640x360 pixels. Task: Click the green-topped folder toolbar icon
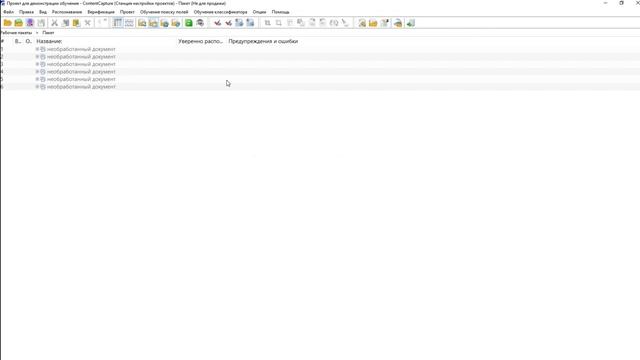point(18,23)
